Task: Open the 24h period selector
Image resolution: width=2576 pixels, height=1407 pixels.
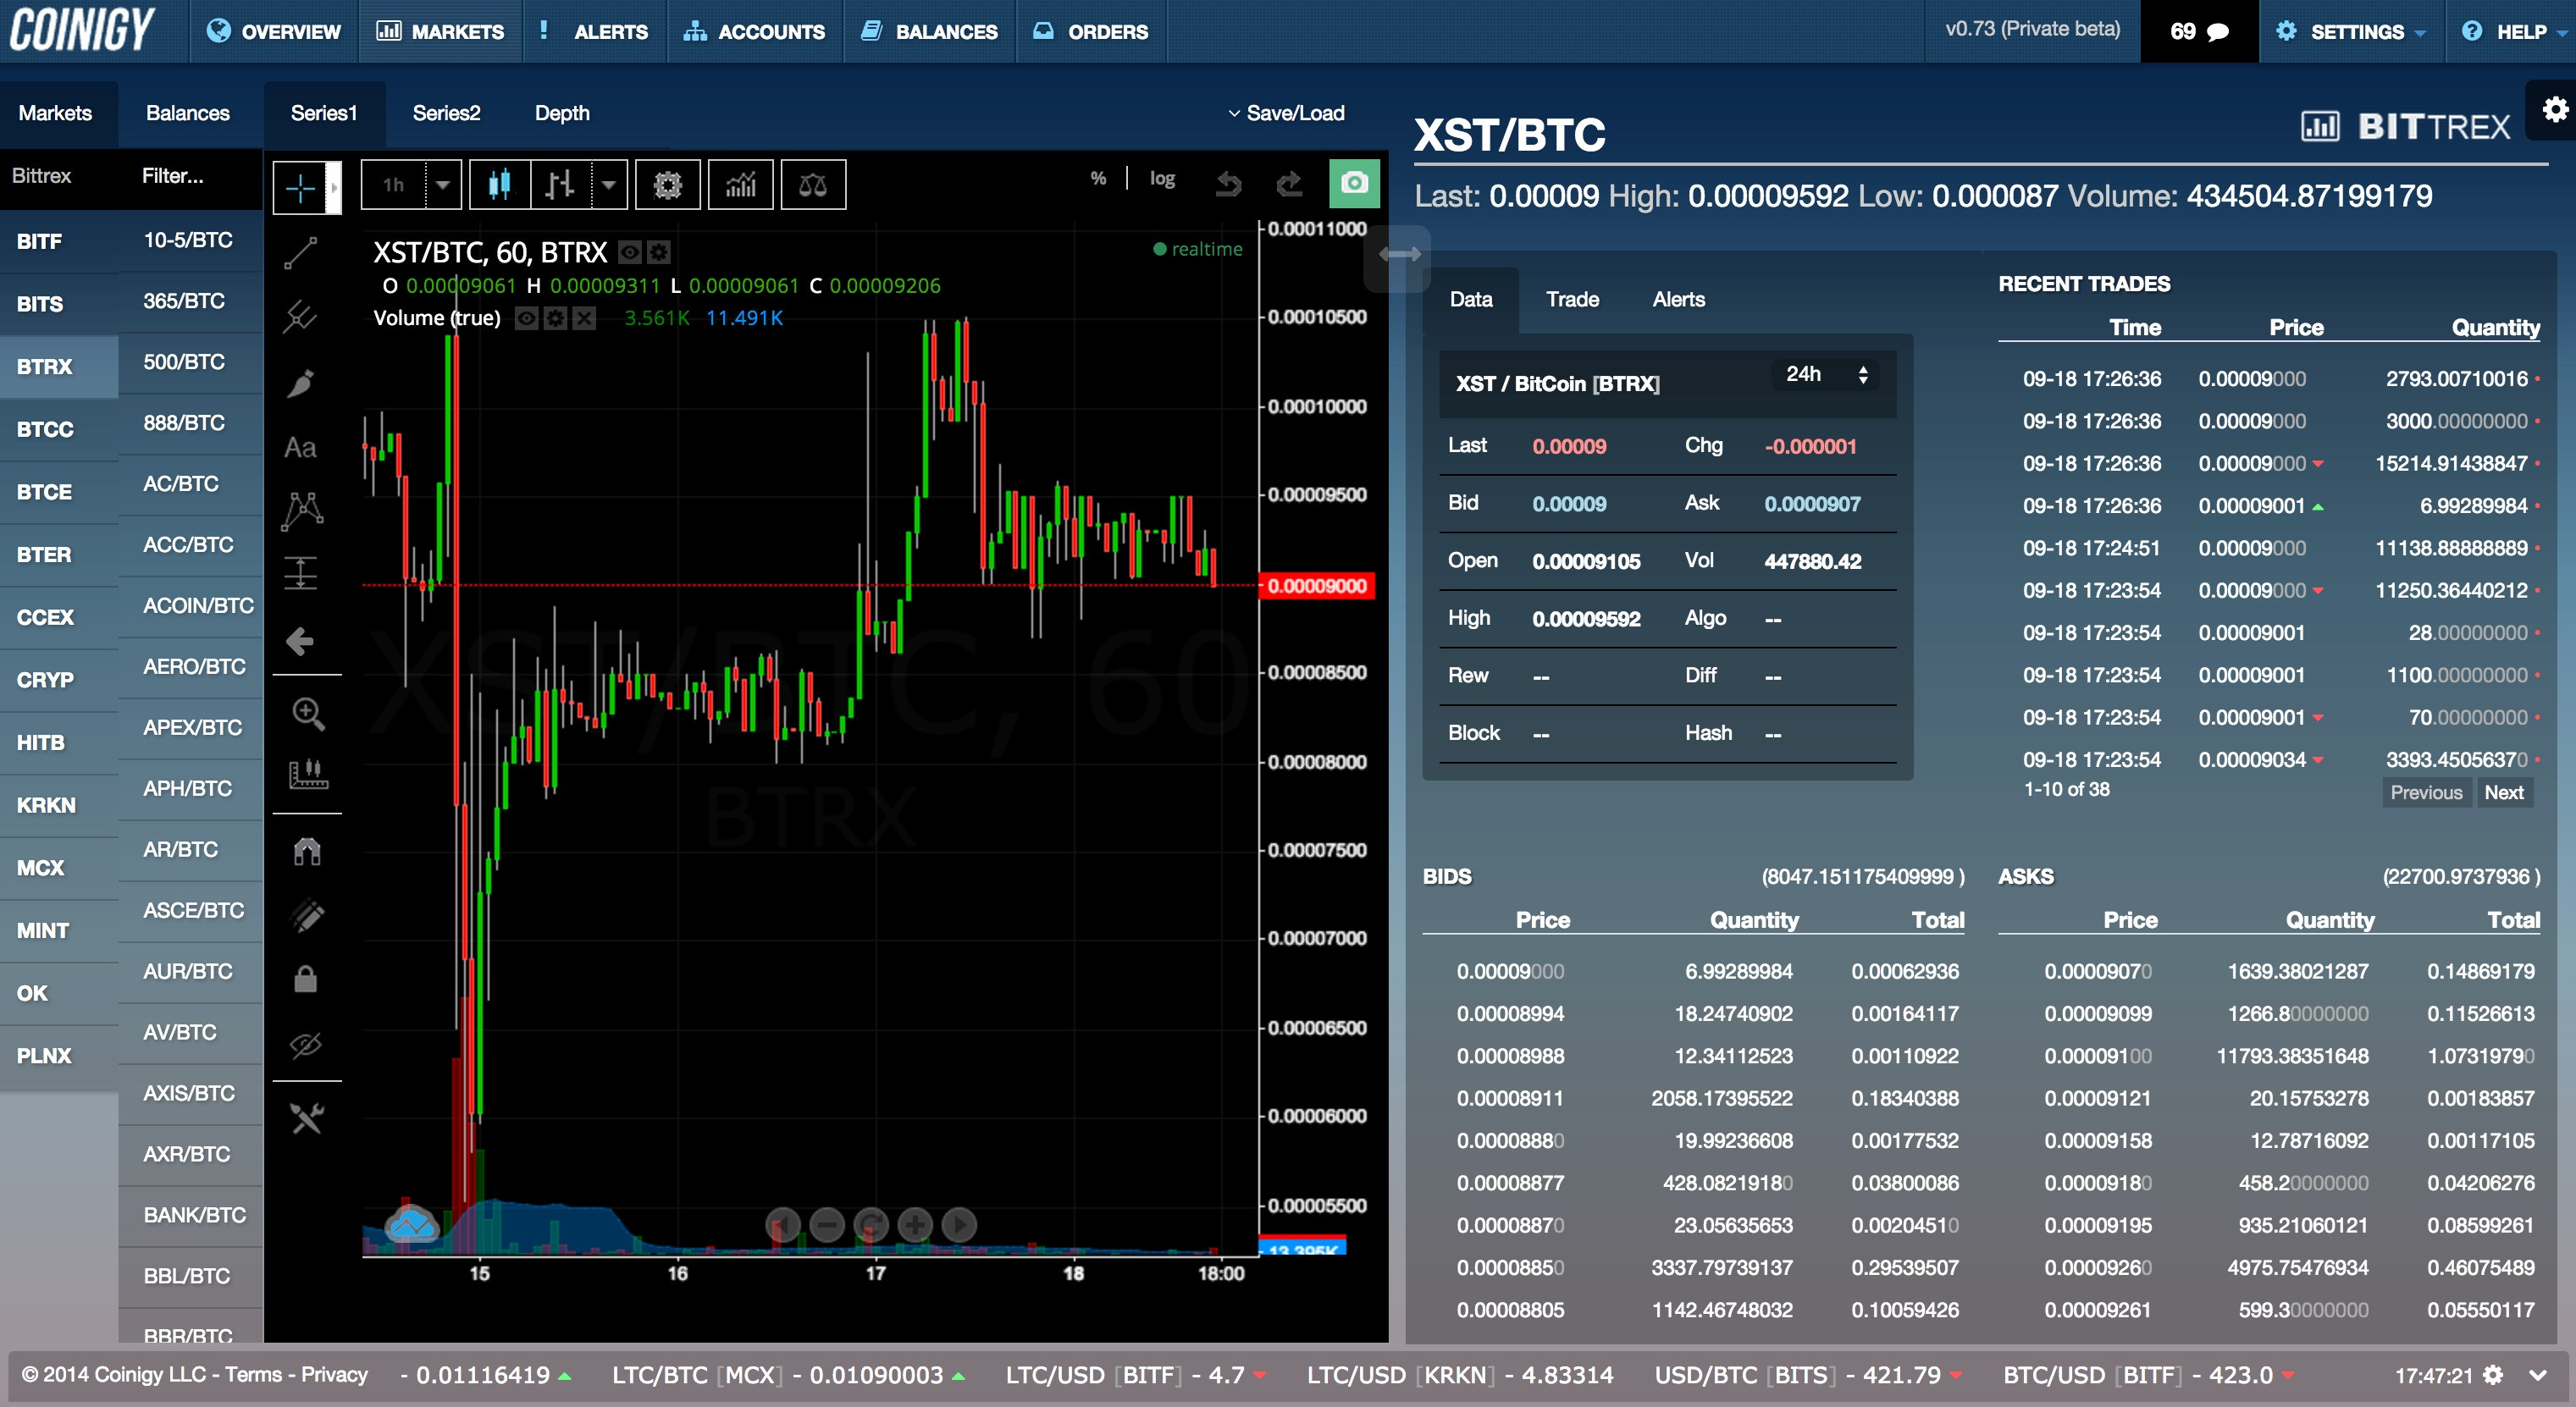Action: coord(1826,374)
